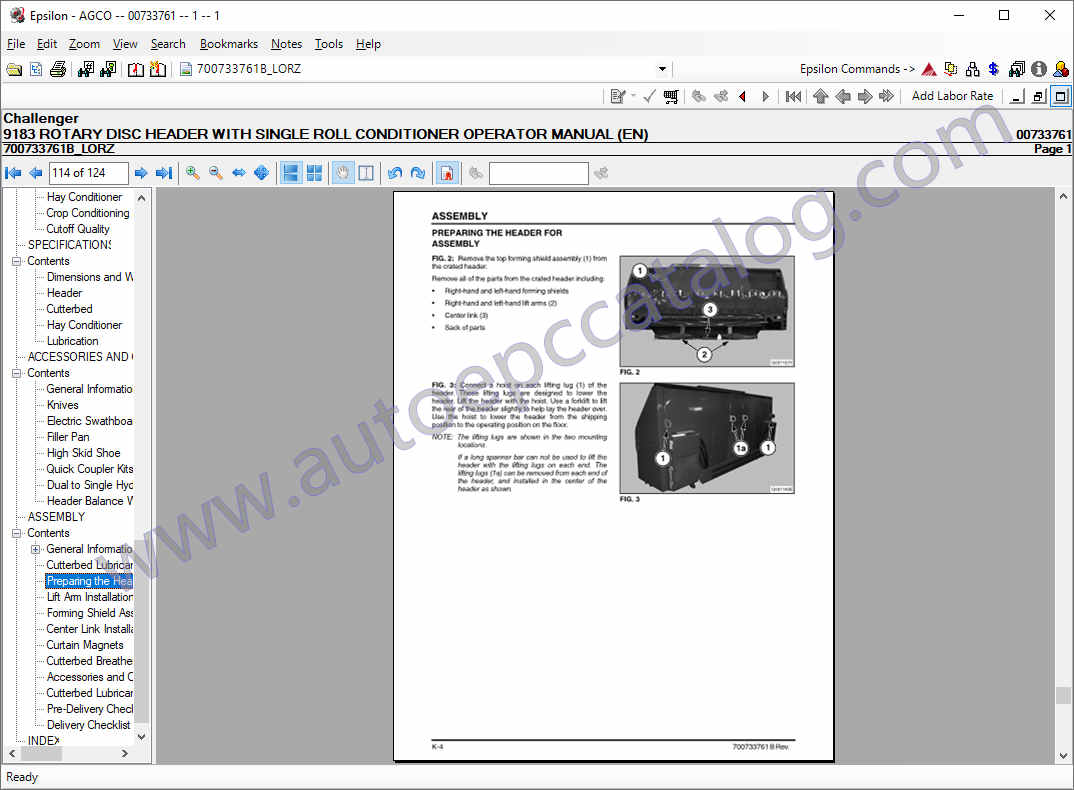Collapse the Contents node under ASSEMBLY
Viewport: 1074px width, 790px height.
(x=17, y=533)
